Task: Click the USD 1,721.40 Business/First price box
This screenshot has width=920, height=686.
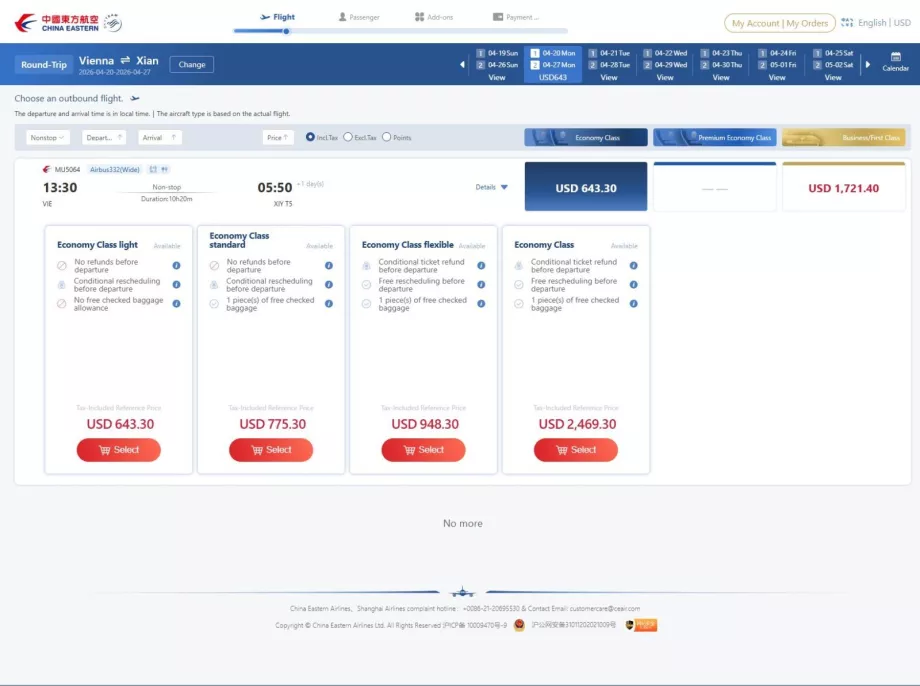Action: [843, 188]
